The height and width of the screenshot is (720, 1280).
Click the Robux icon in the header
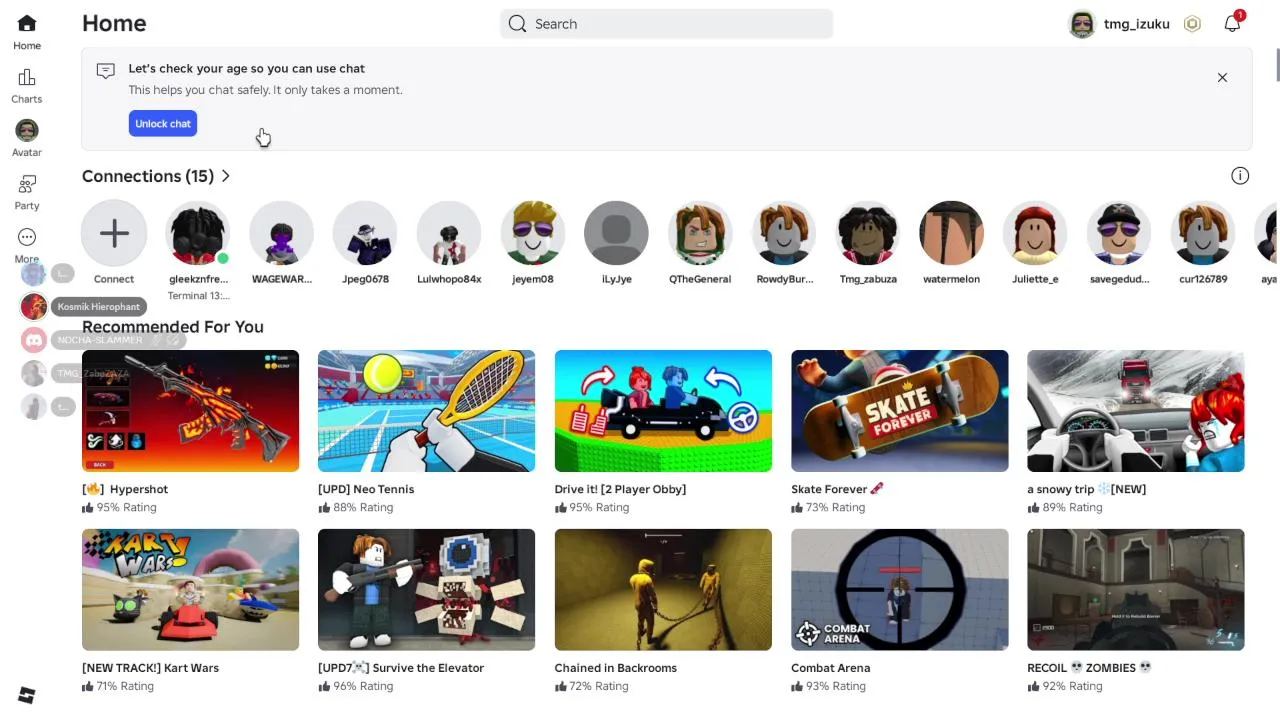(1192, 24)
